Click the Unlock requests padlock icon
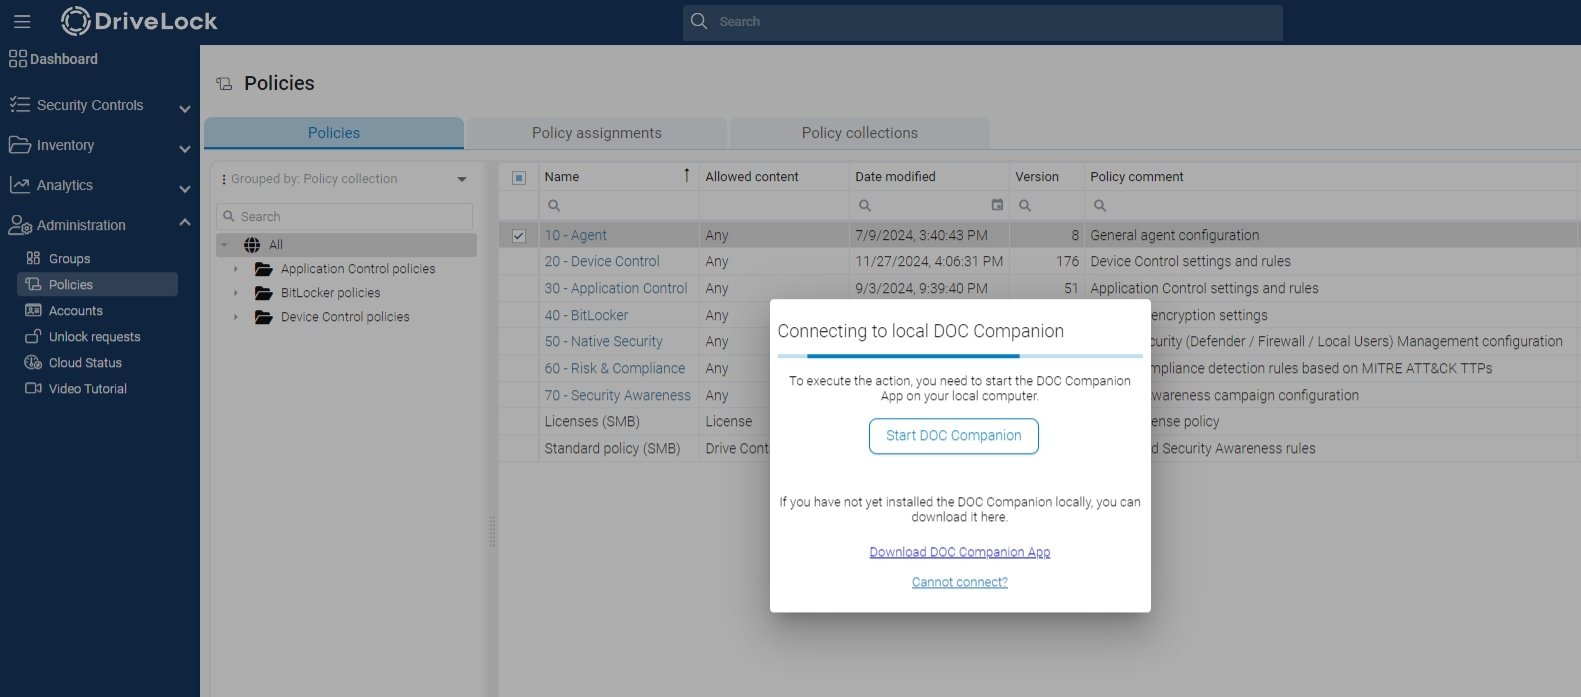Viewport: 1581px width, 697px height. coord(33,336)
